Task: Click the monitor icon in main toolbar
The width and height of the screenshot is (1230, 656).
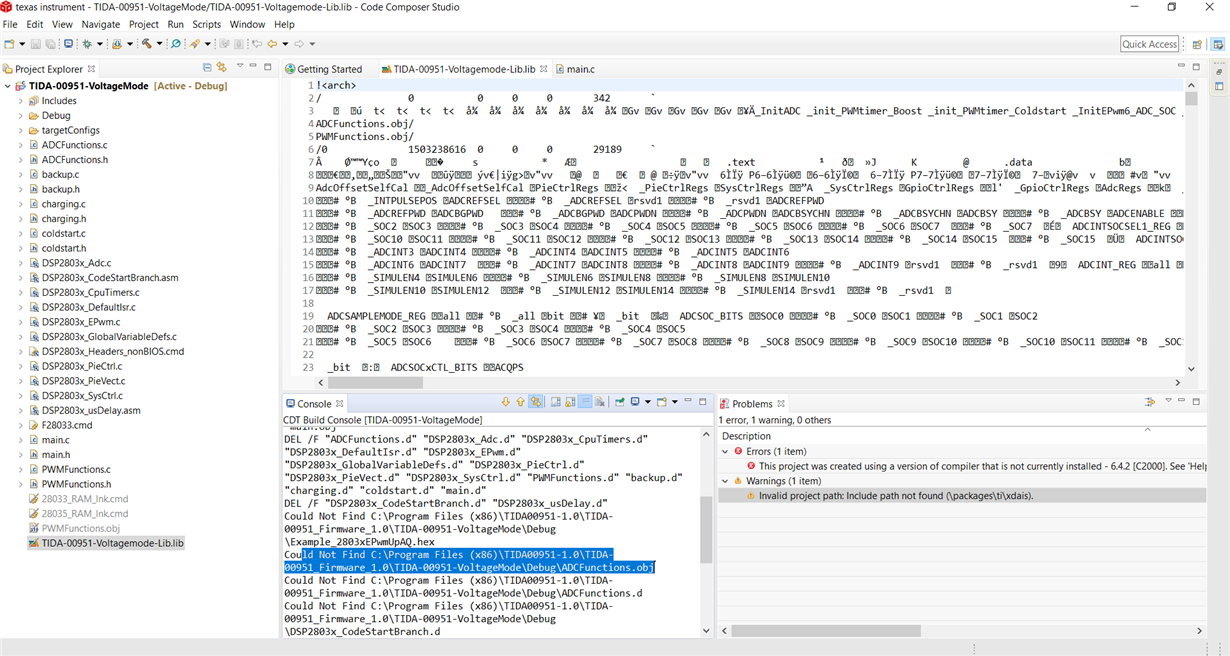Action: 68,44
